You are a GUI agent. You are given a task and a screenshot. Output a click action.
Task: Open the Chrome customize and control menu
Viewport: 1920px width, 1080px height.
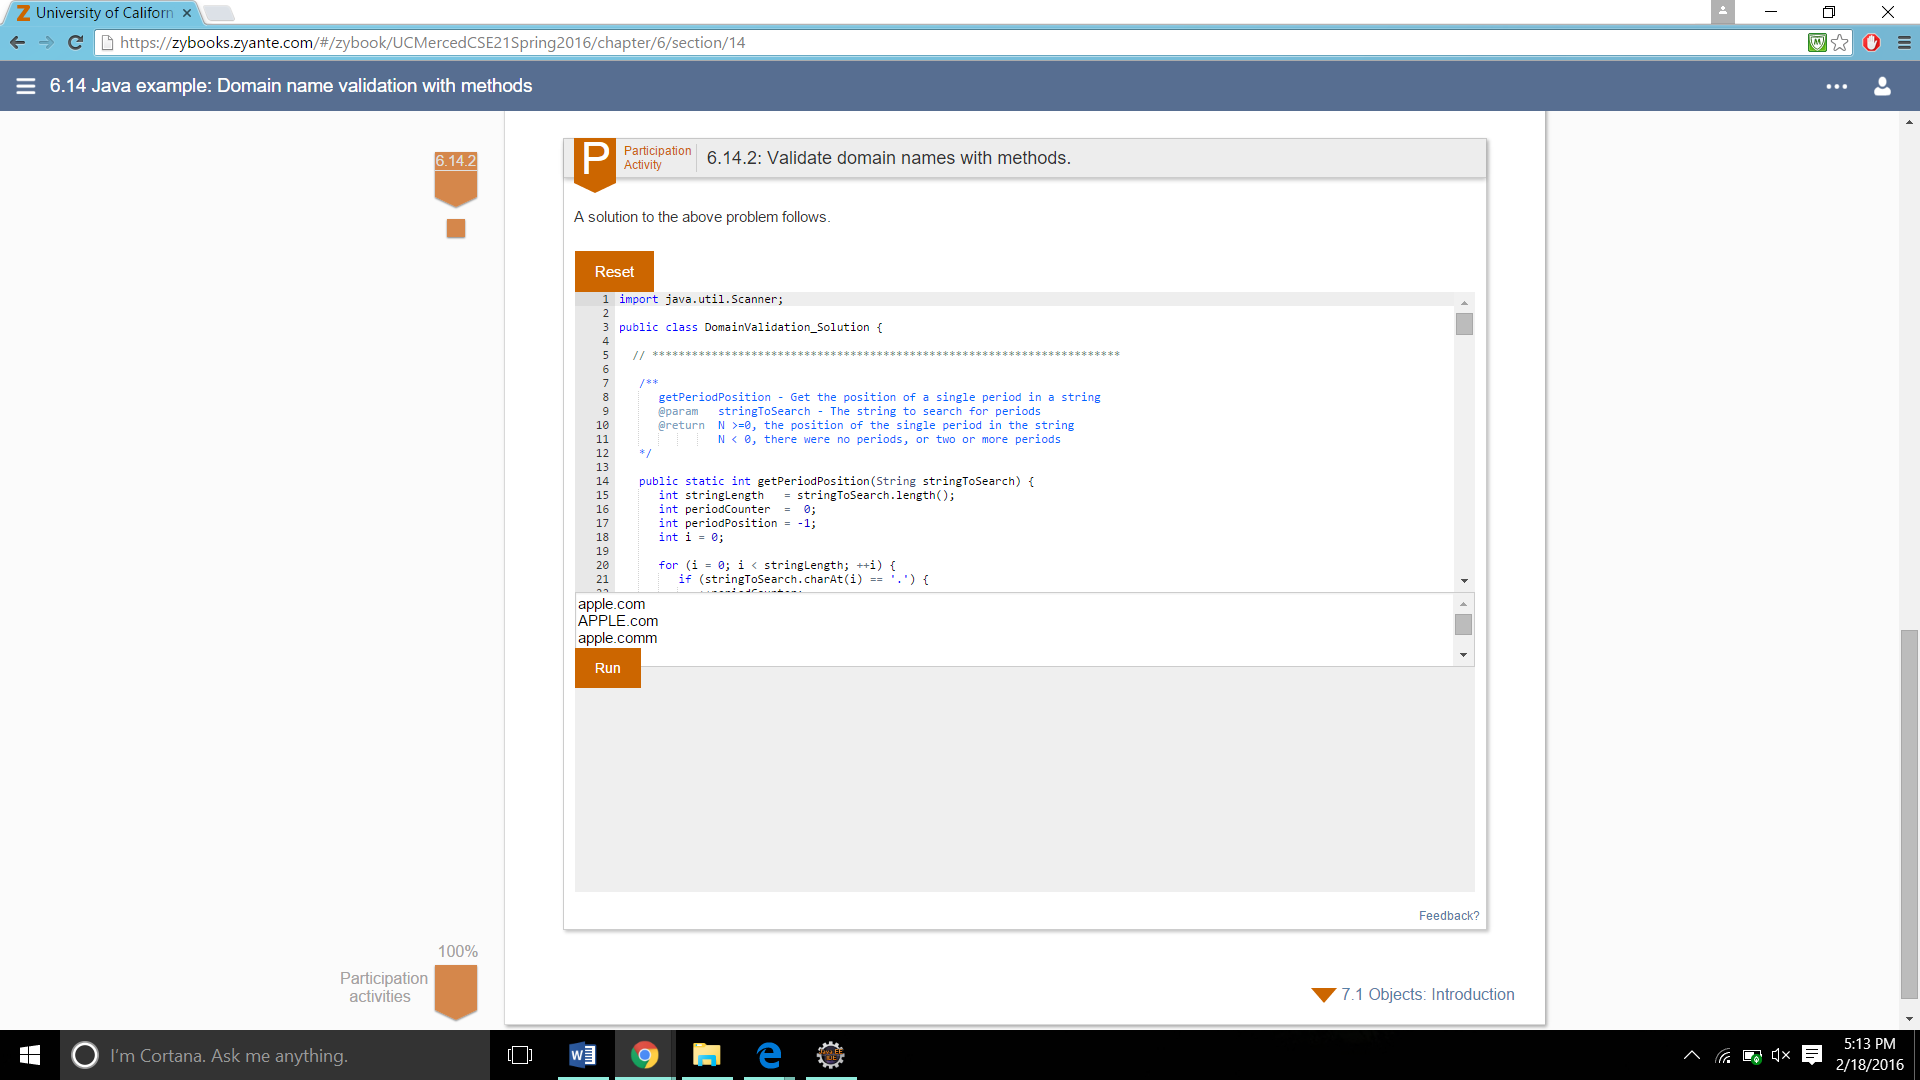click(1901, 42)
